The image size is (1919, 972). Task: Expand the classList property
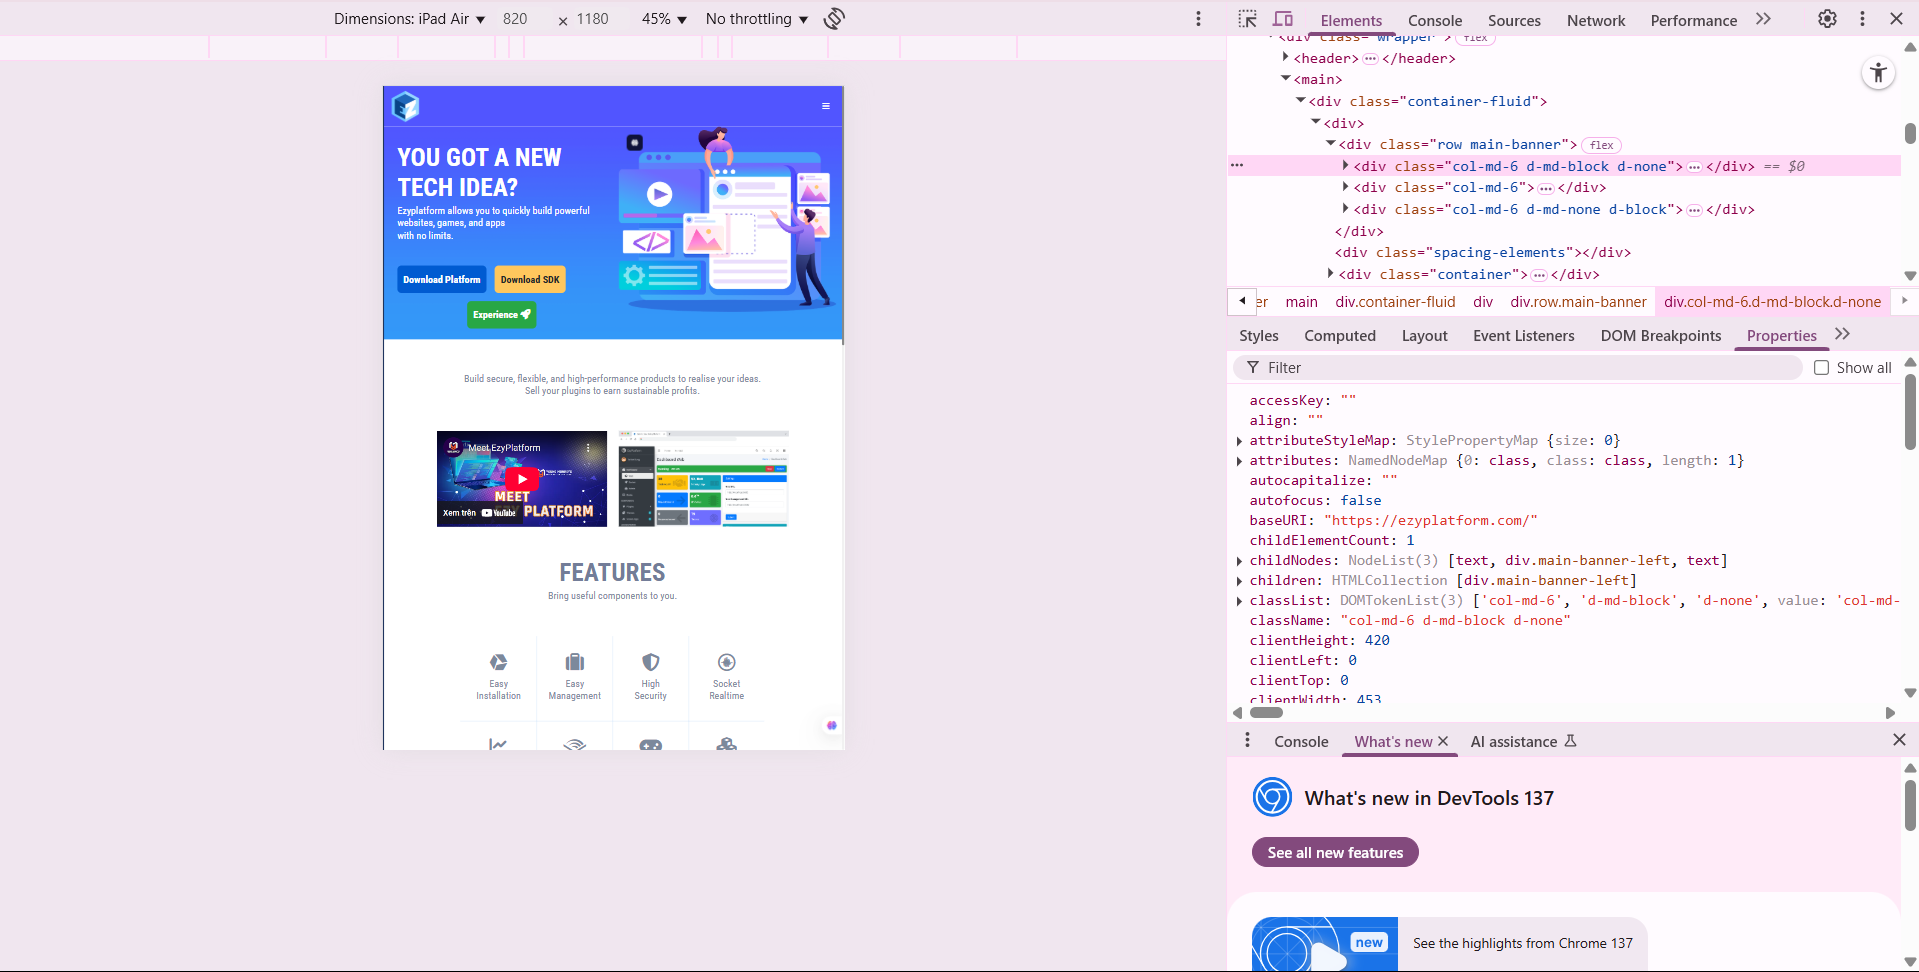coord(1240,601)
